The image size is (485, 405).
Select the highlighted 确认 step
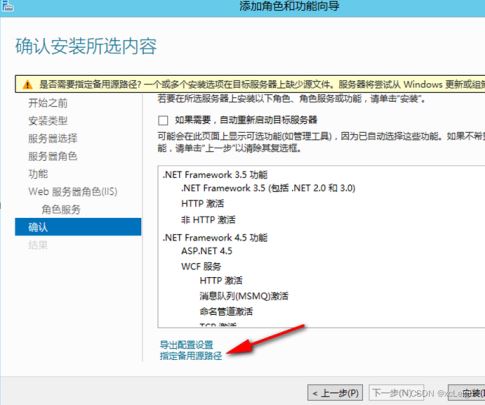point(78,227)
